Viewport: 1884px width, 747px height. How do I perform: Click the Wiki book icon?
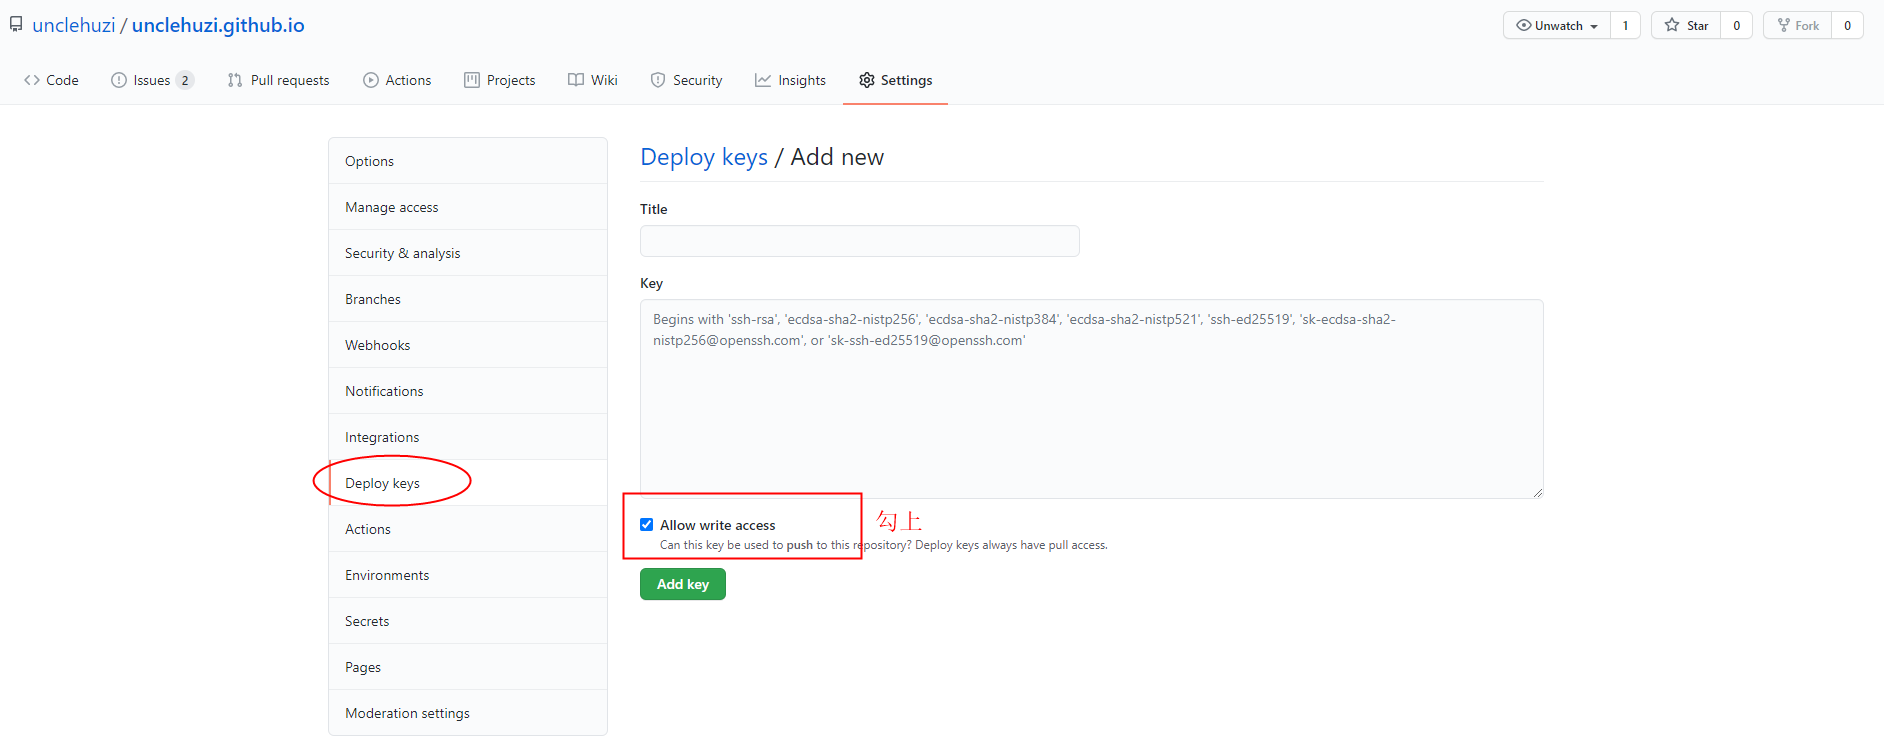(x=576, y=80)
